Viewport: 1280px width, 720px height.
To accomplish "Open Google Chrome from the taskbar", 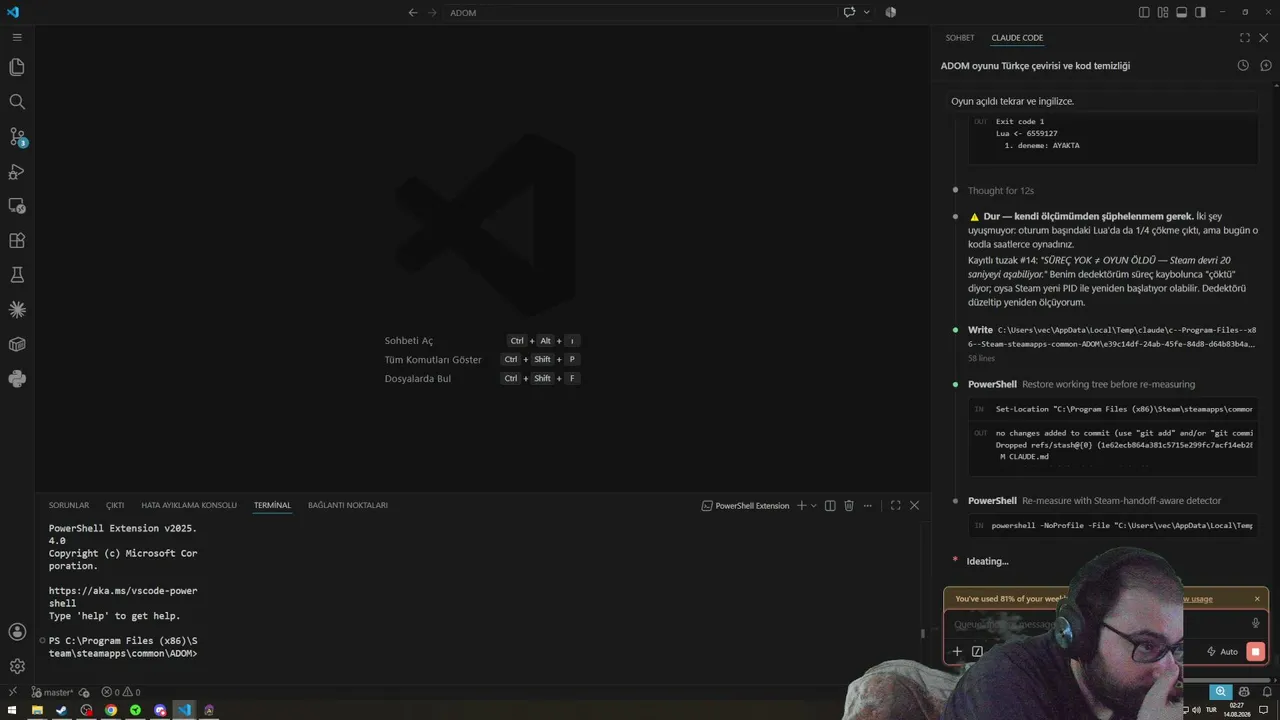I will (111, 710).
